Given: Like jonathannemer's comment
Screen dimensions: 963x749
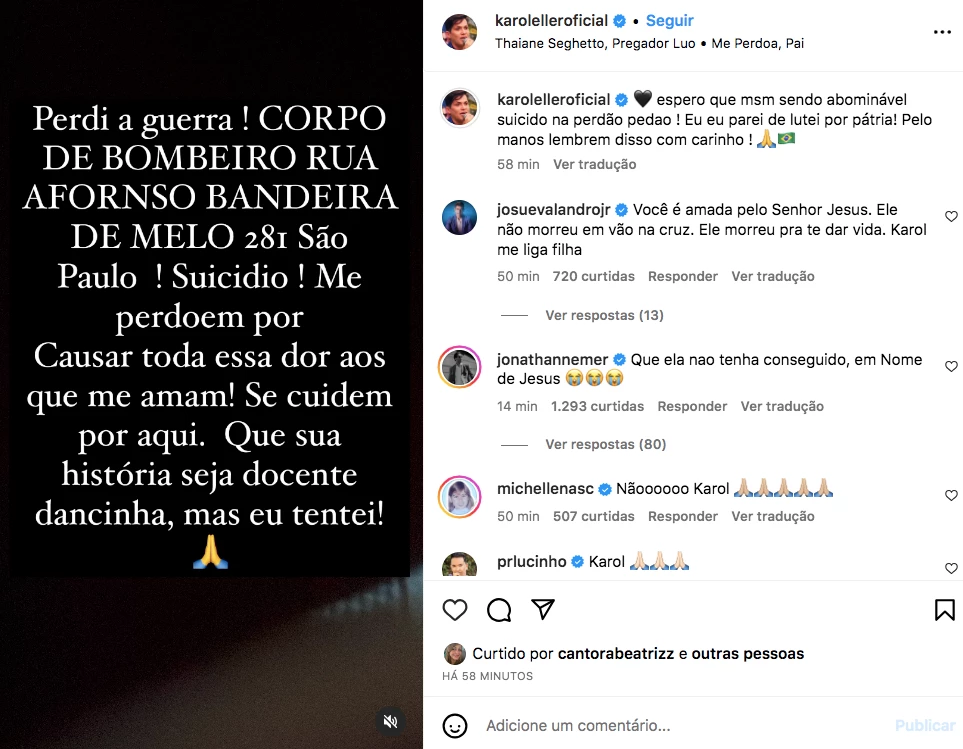Looking at the screenshot, I should (951, 366).
